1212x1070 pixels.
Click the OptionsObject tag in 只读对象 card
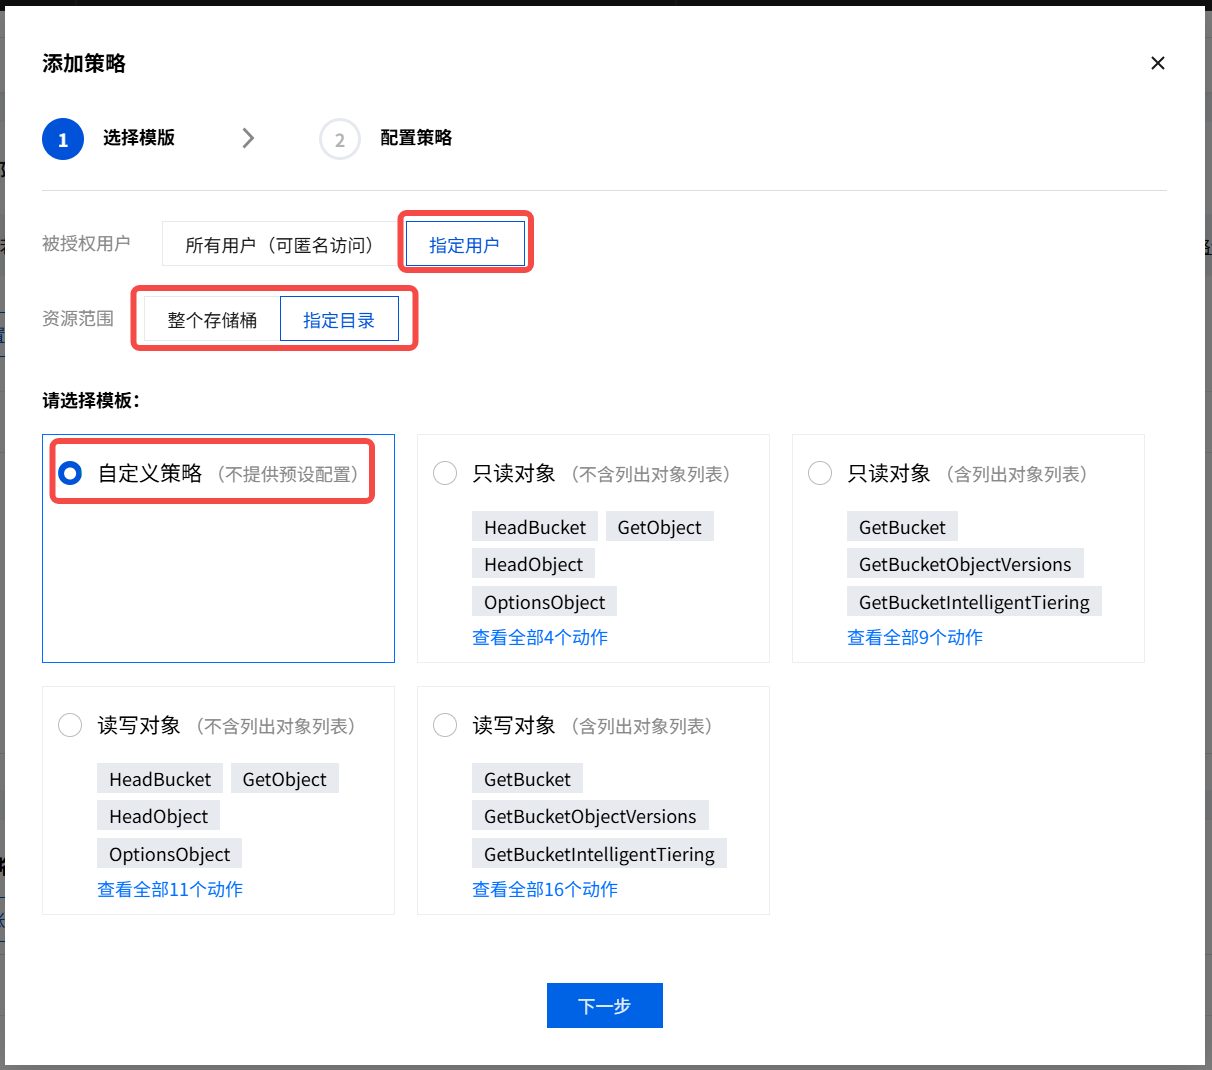pyautogui.click(x=544, y=602)
